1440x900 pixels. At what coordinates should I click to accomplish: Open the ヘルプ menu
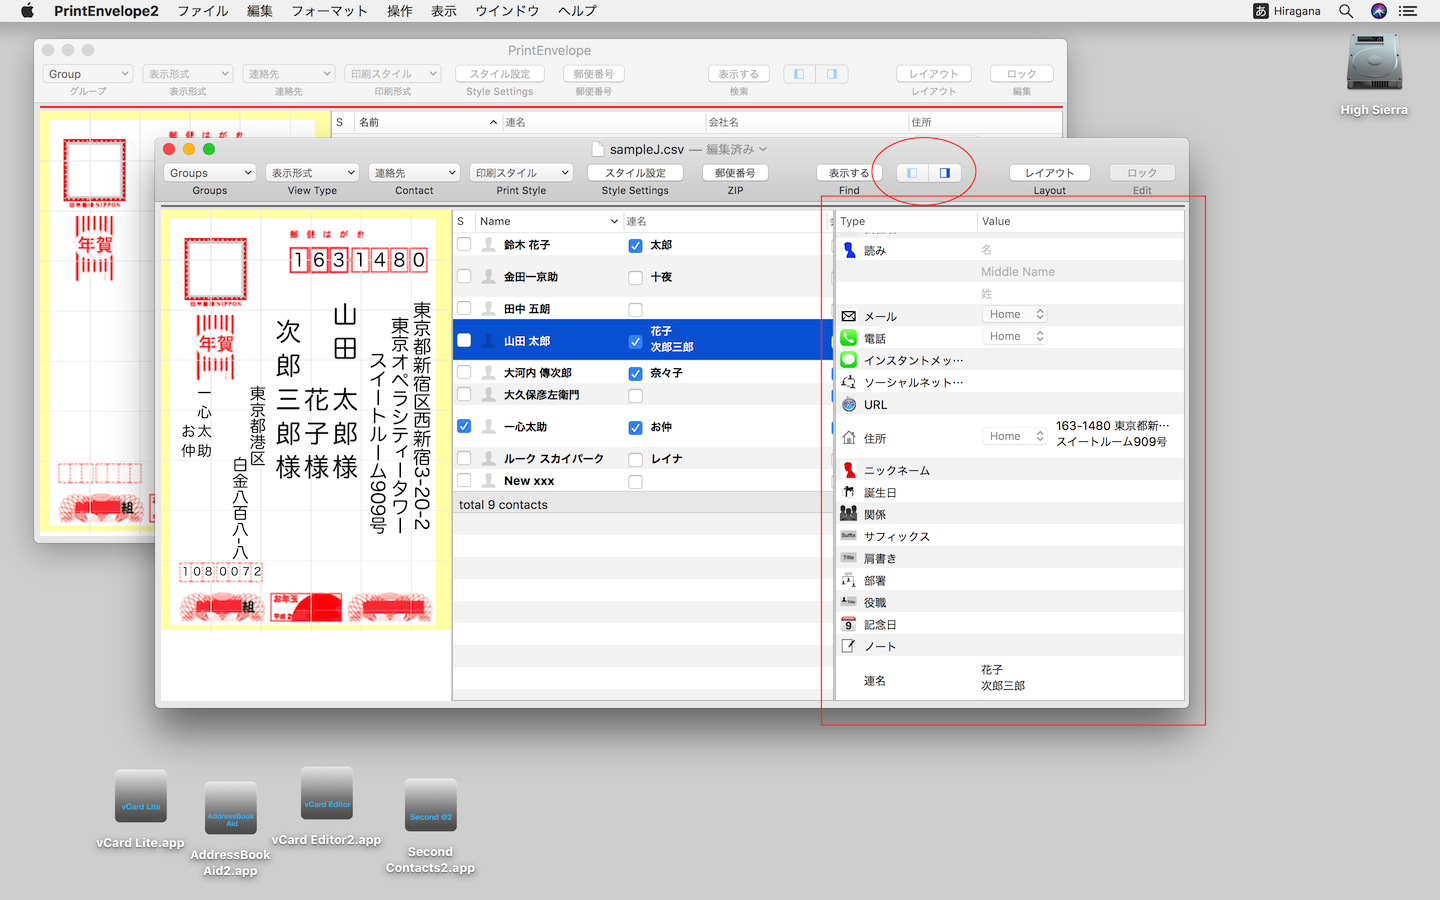[x=577, y=11]
